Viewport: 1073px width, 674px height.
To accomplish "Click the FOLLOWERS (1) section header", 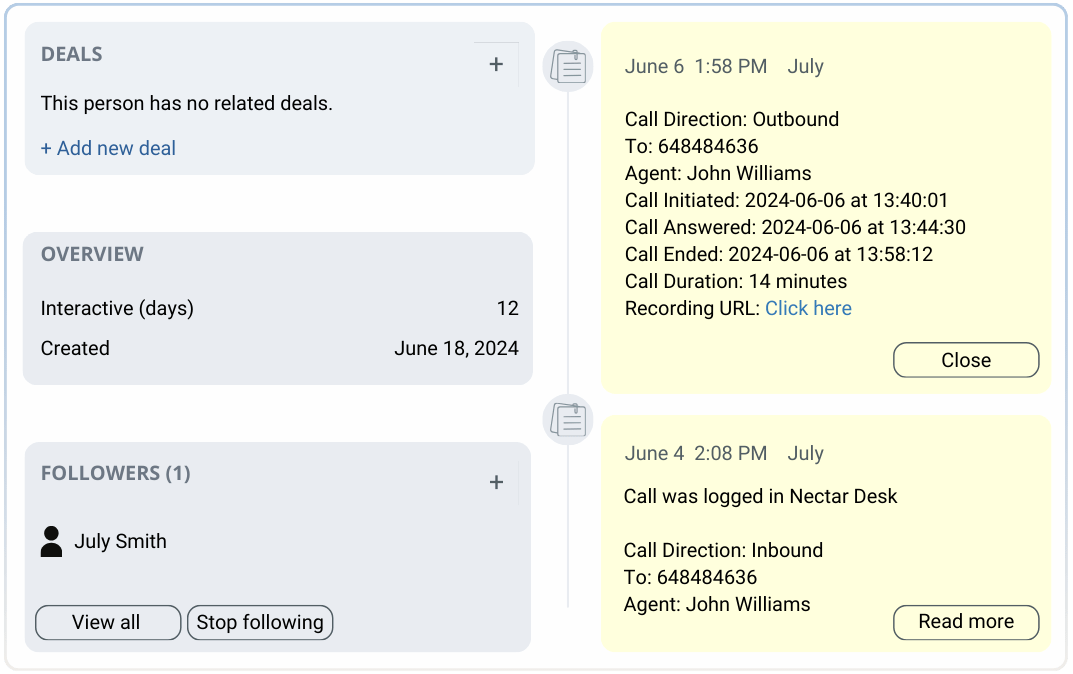I will pos(116,473).
